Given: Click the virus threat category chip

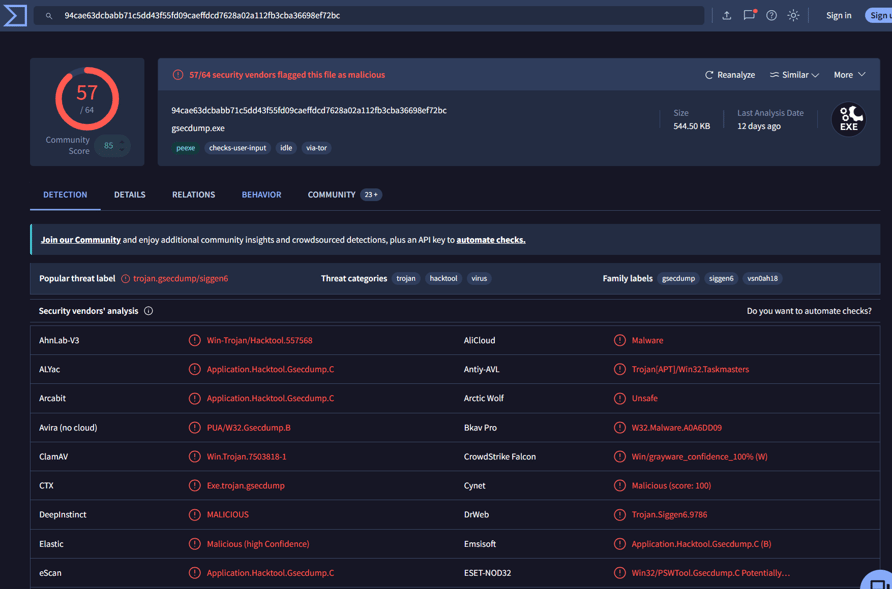Looking at the screenshot, I should pos(480,279).
